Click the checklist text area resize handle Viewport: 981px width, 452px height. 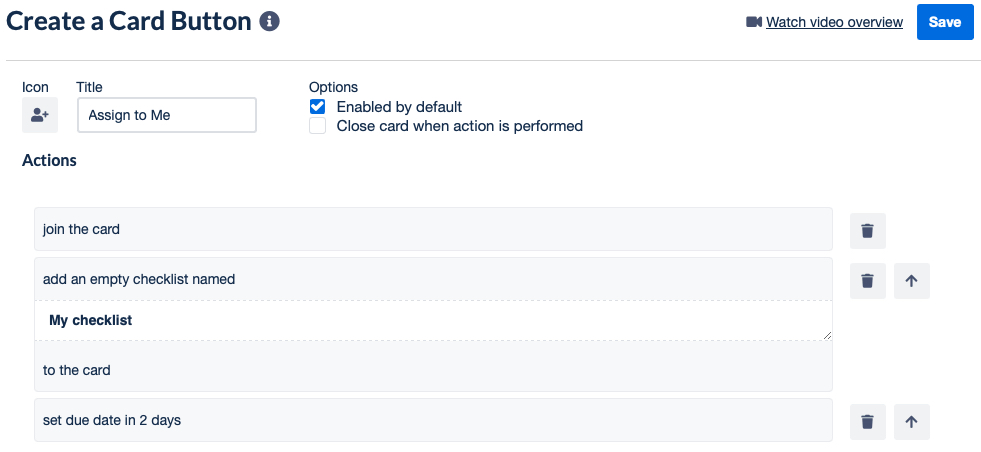pyautogui.click(x=827, y=336)
